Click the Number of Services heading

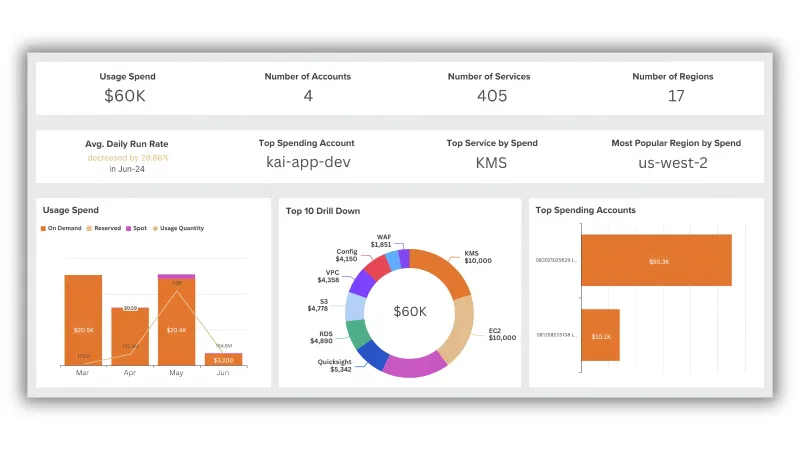[489, 77]
